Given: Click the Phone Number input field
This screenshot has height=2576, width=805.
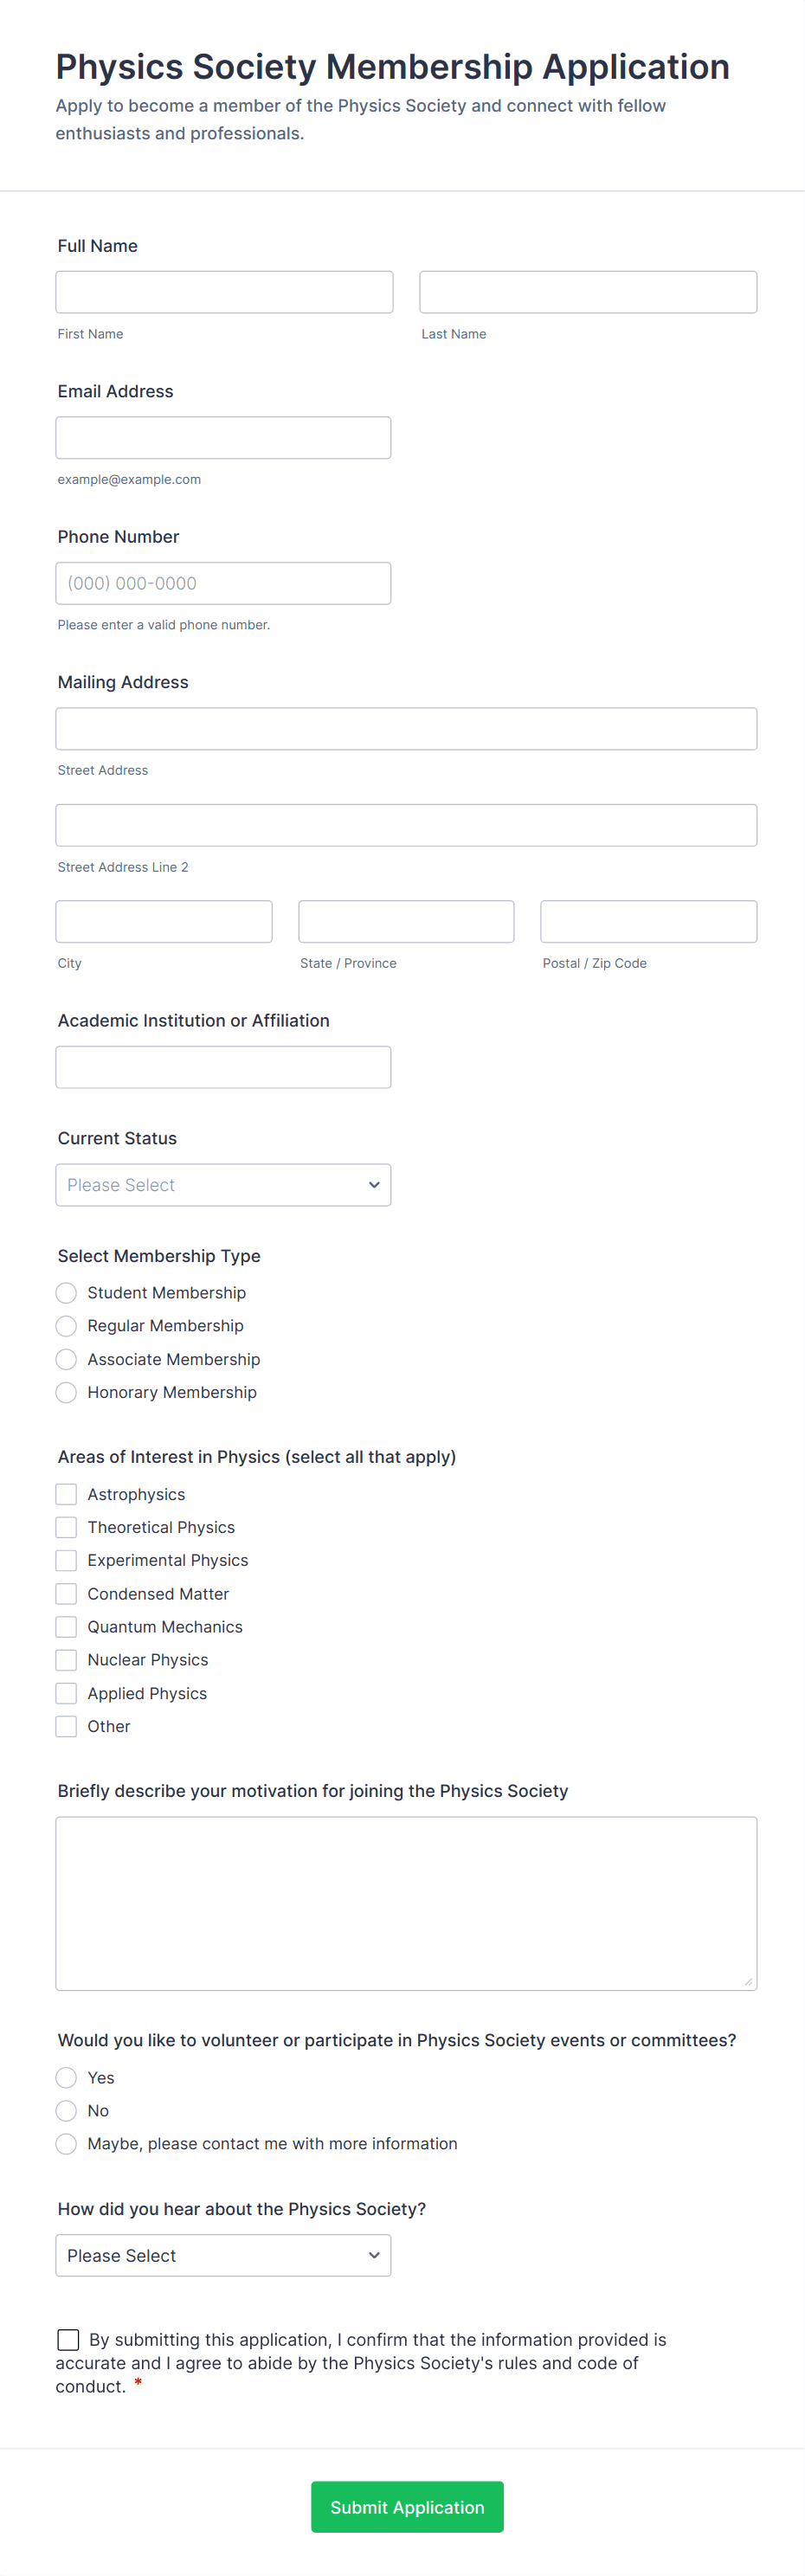Looking at the screenshot, I should (x=223, y=583).
